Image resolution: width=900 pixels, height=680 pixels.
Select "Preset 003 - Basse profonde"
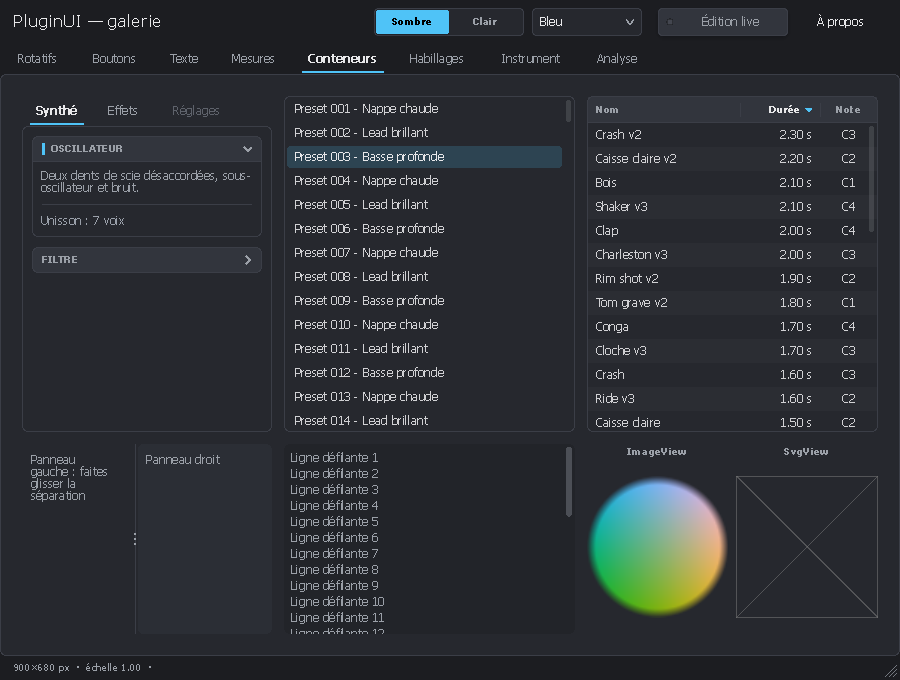coord(424,157)
